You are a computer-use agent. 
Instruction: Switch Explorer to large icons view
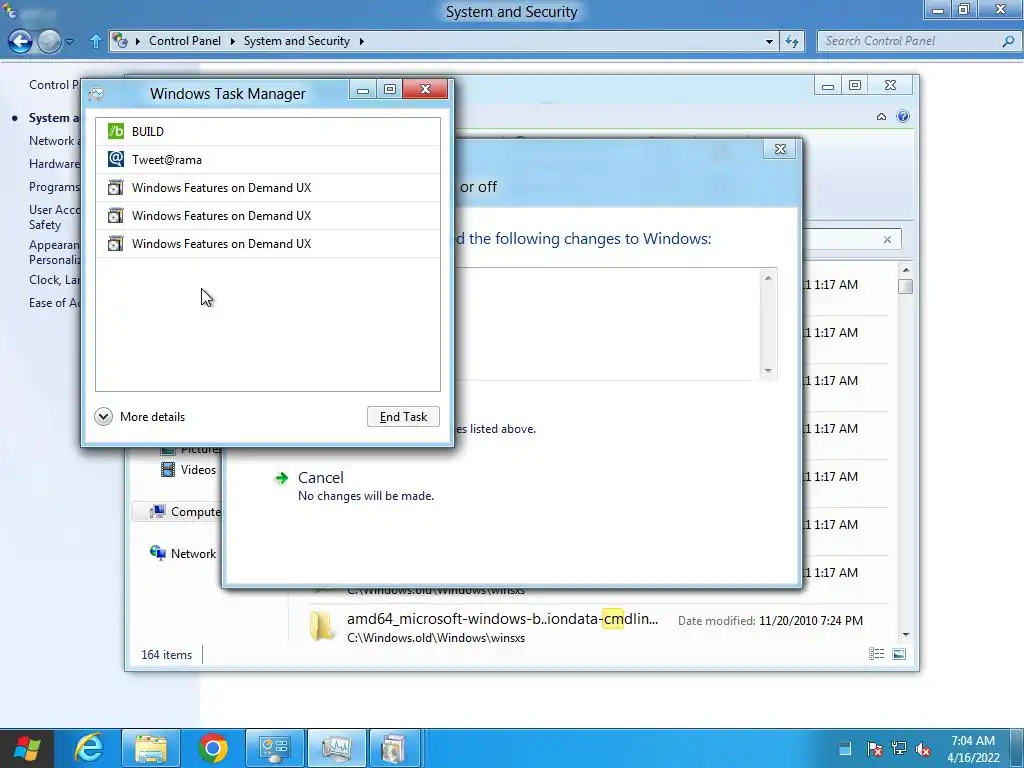pyautogui.click(x=899, y=654)
